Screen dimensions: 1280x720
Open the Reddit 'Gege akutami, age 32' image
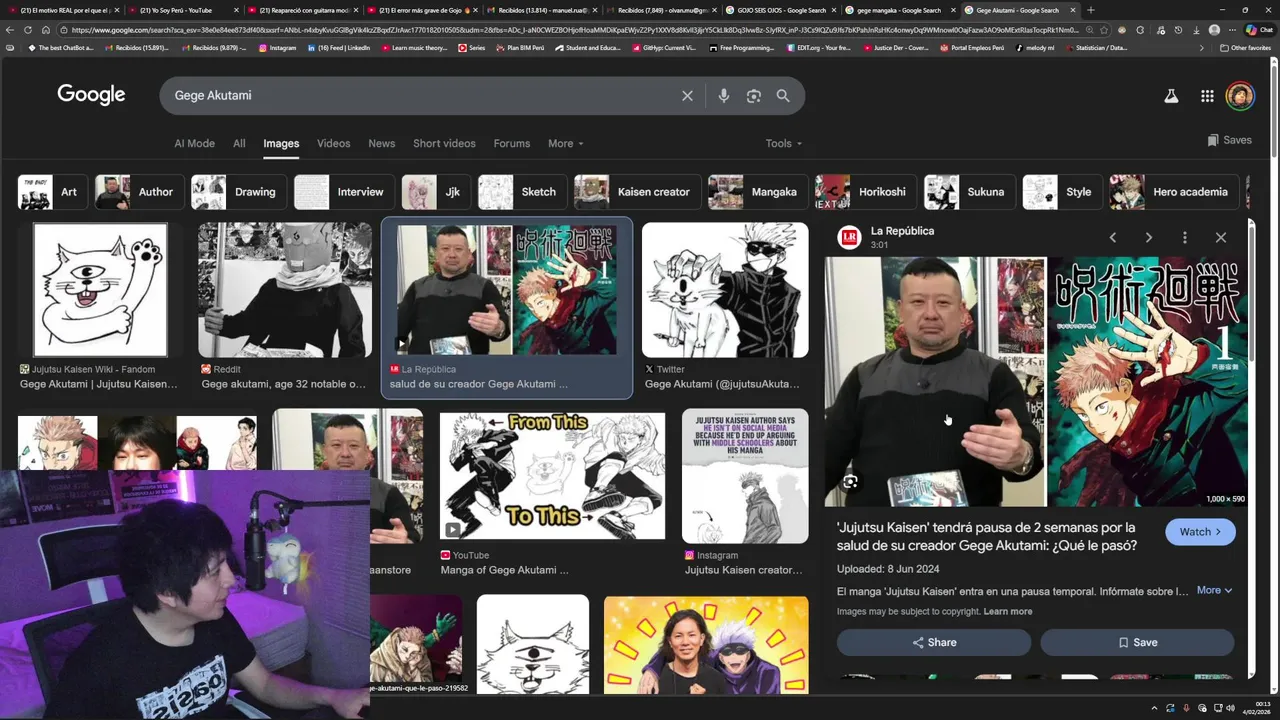285,290
